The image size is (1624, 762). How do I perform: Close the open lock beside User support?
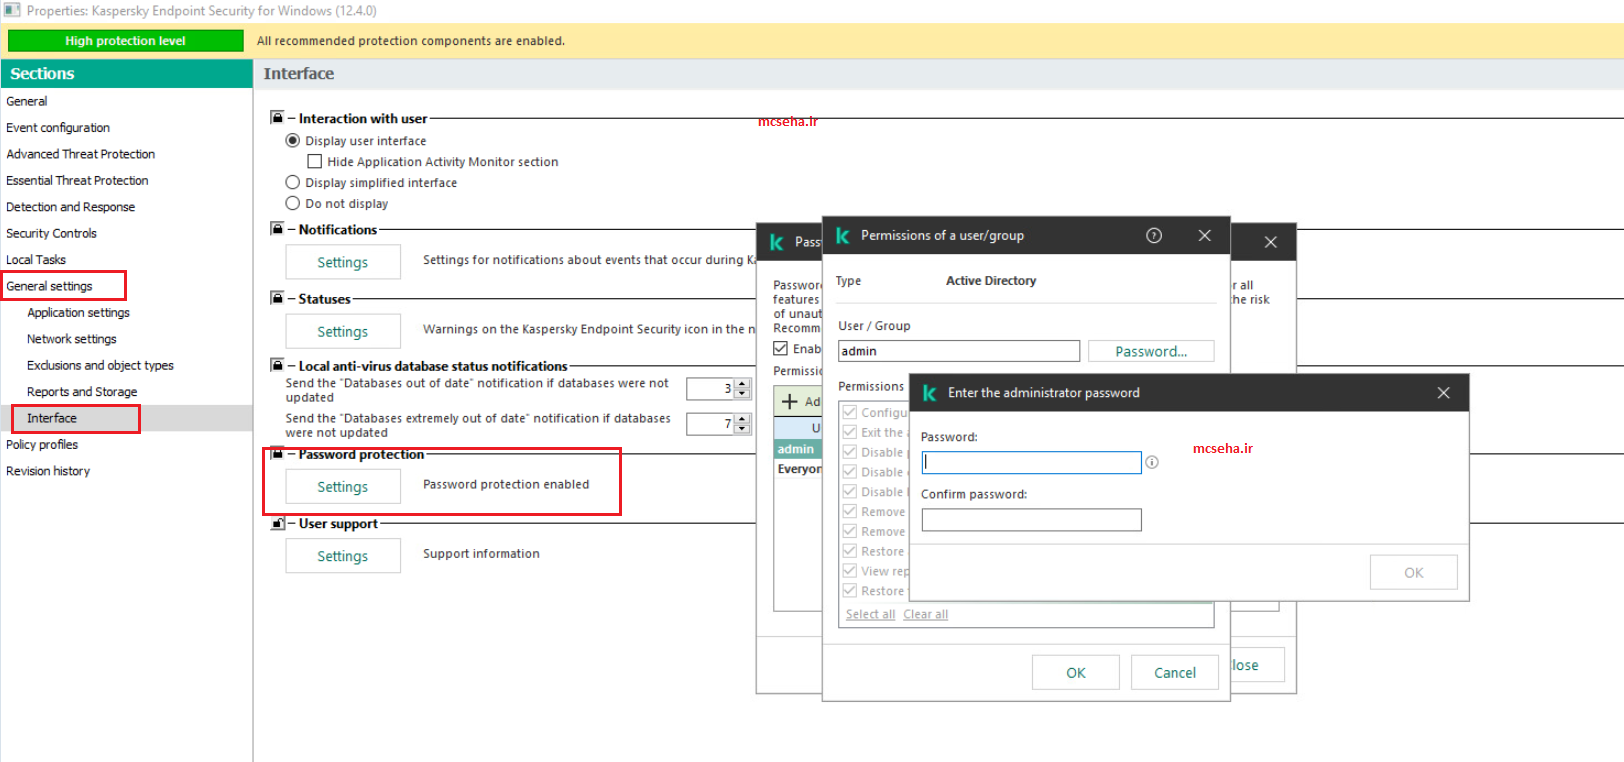point(277,523)
